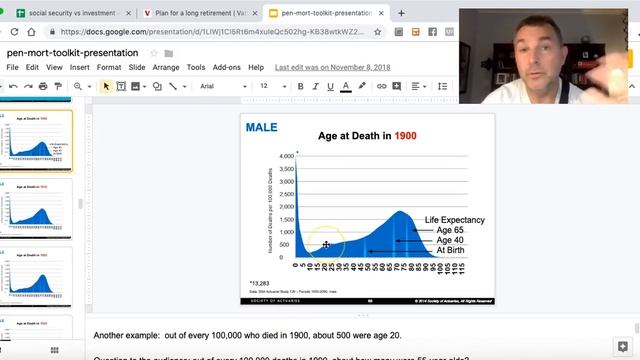Viewport: 640px width, 360px height.
Task: Rename the pen-mort-toolkit-presentation title
Action: (72, 53)
